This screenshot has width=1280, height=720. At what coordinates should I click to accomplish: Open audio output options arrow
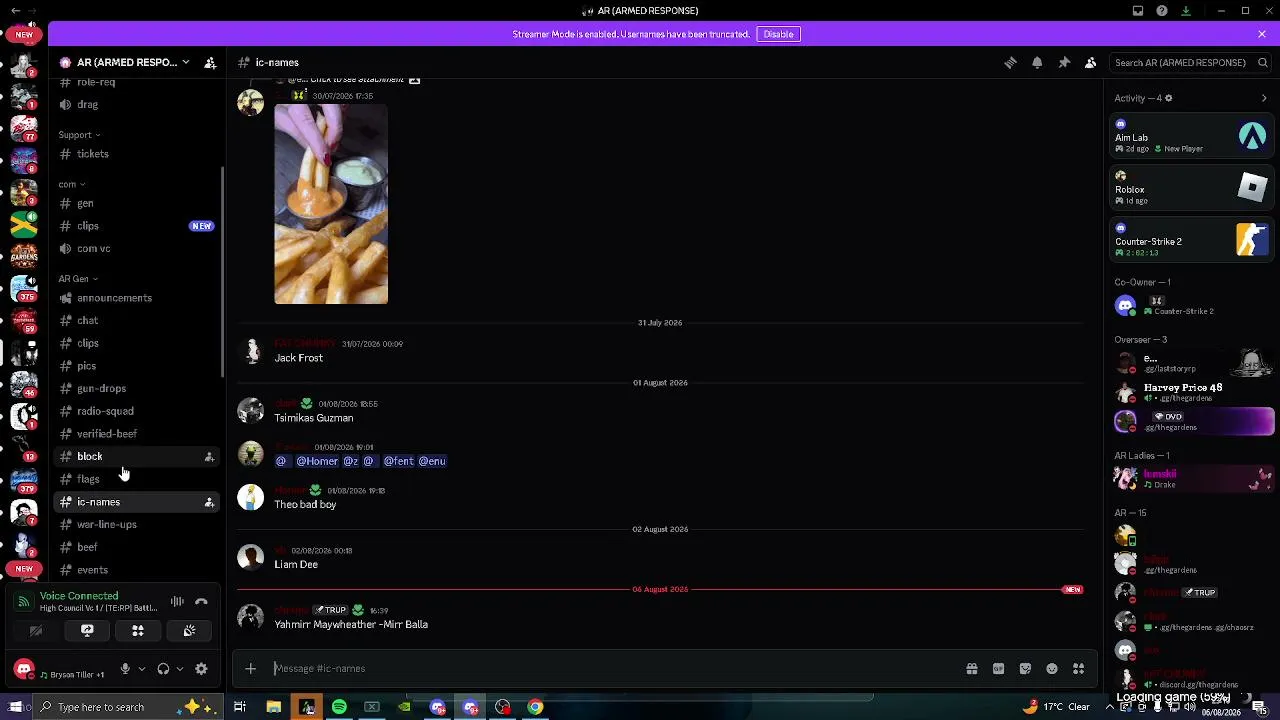click(180, 669)
